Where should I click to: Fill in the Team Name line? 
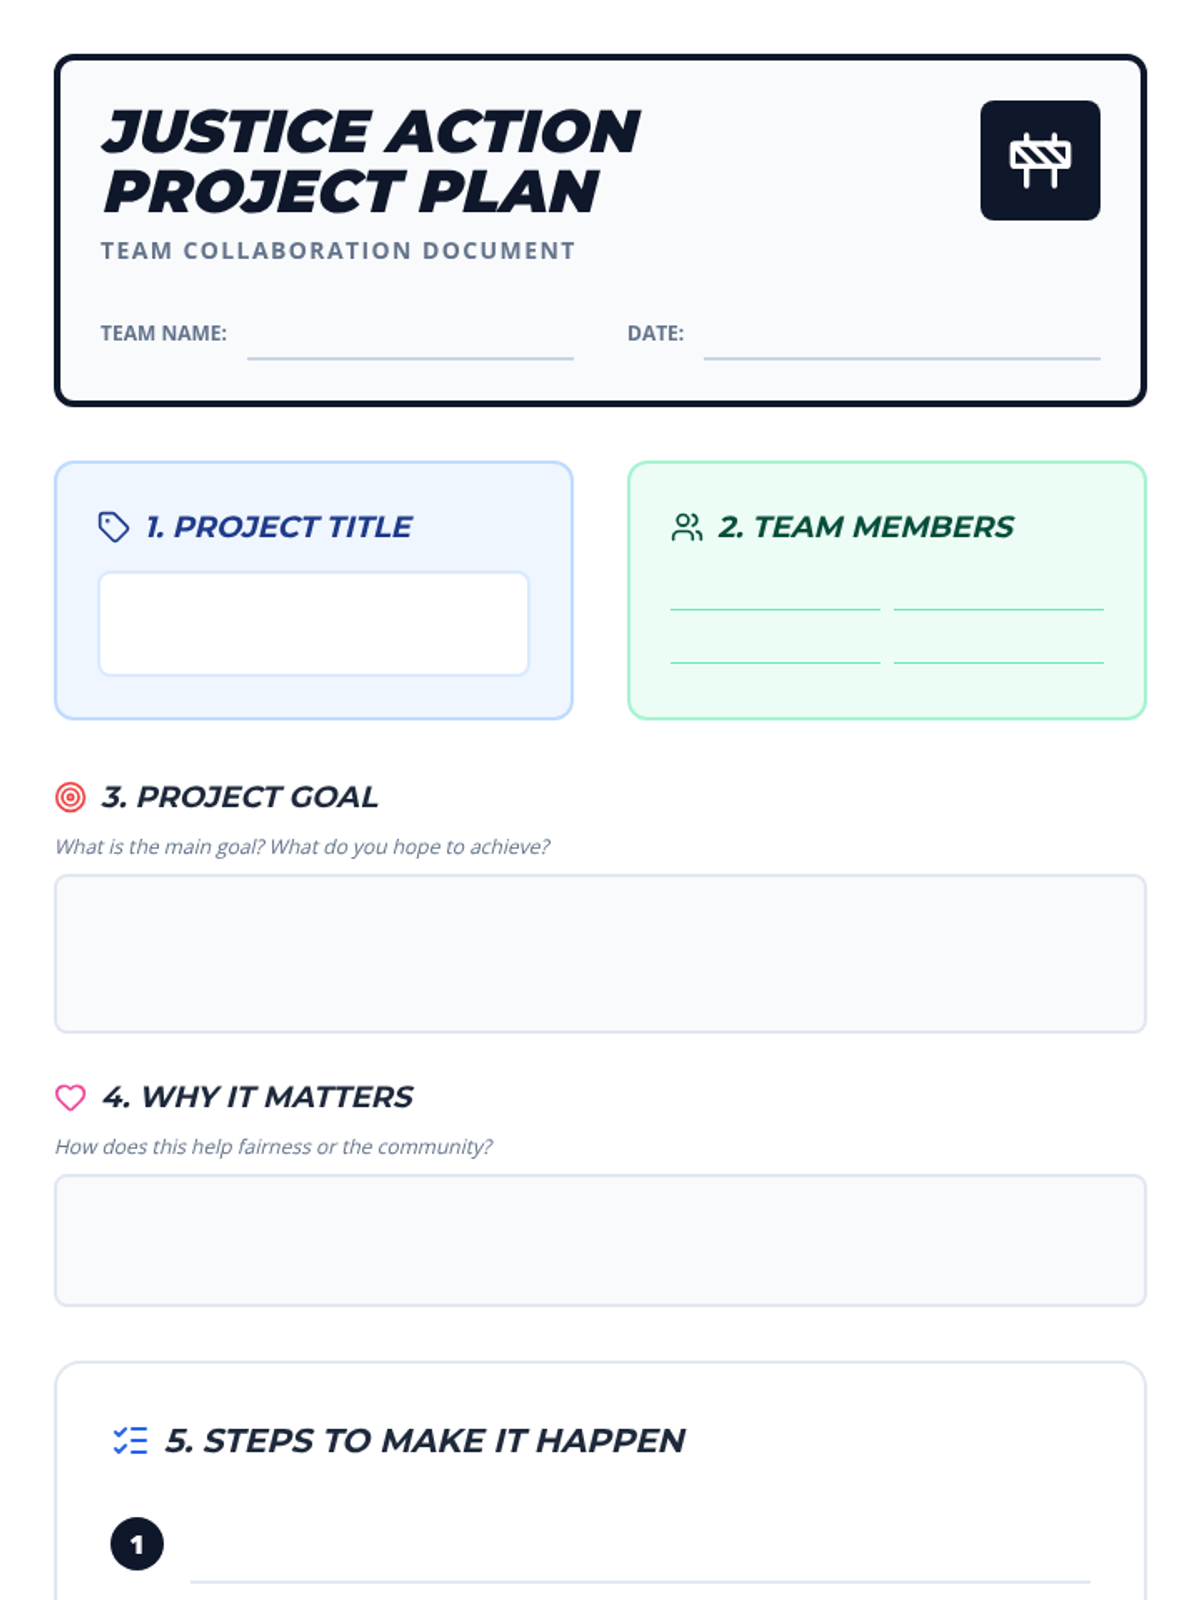(x=410, y=341)
